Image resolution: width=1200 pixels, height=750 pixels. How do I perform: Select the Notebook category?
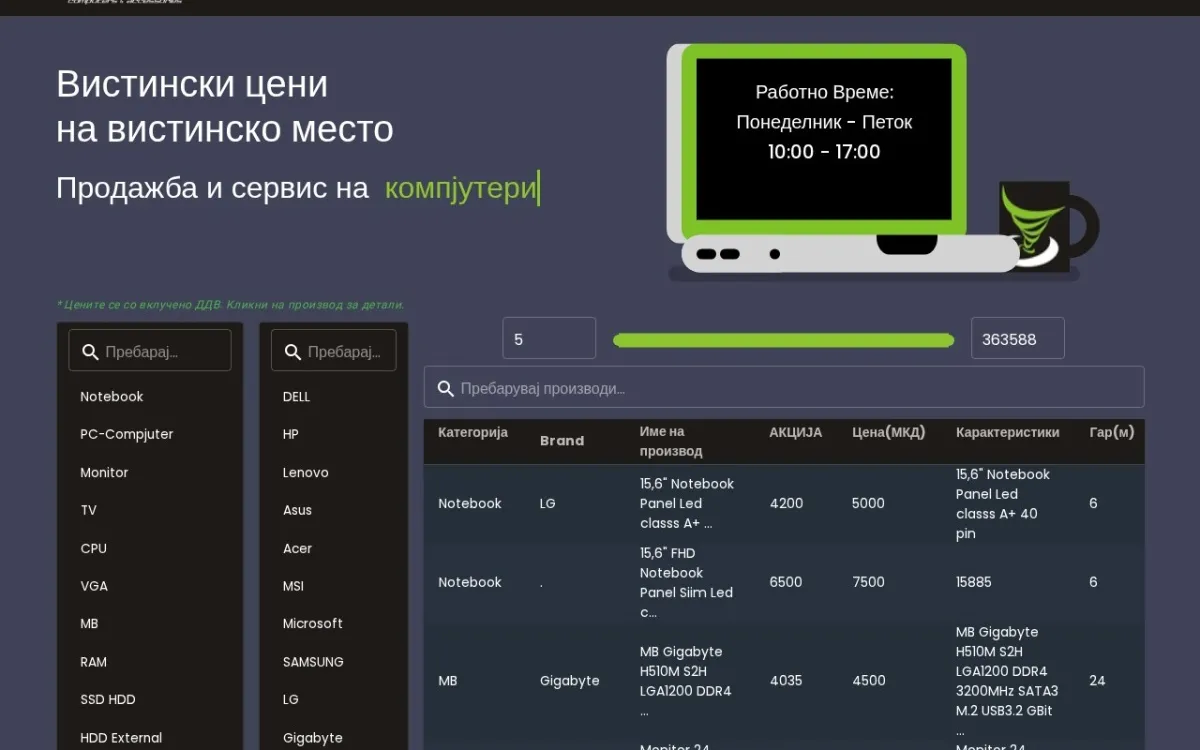click(112, 396)
